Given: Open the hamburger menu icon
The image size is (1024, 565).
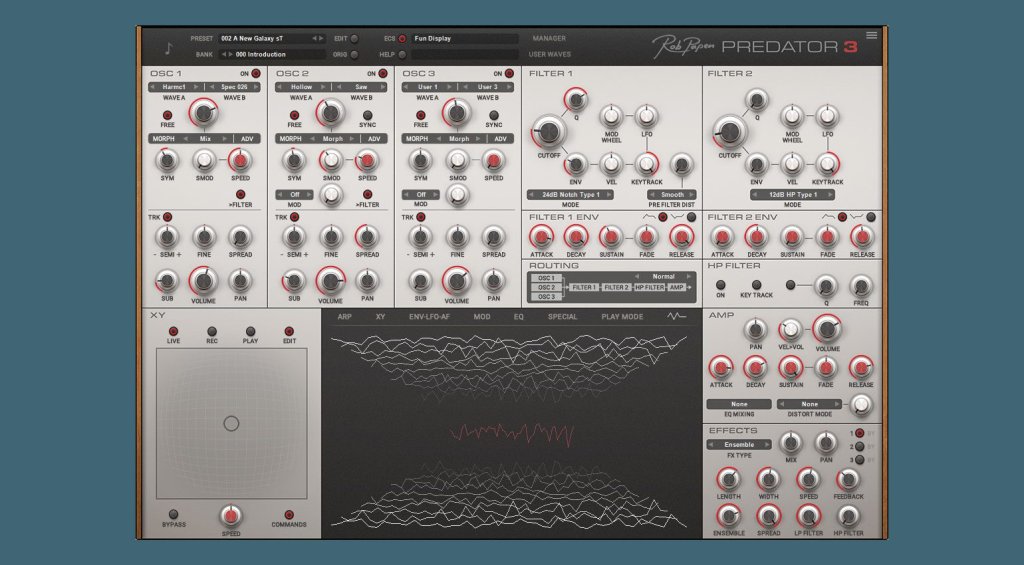Looking at the screenshot, I should (x=871, y=35).
